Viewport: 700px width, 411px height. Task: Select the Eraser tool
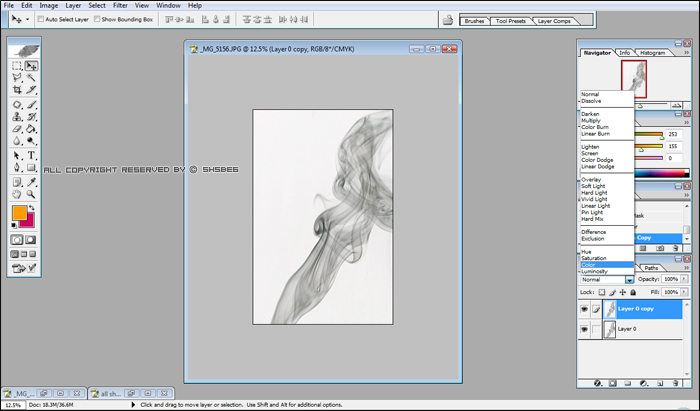[17, 129]
